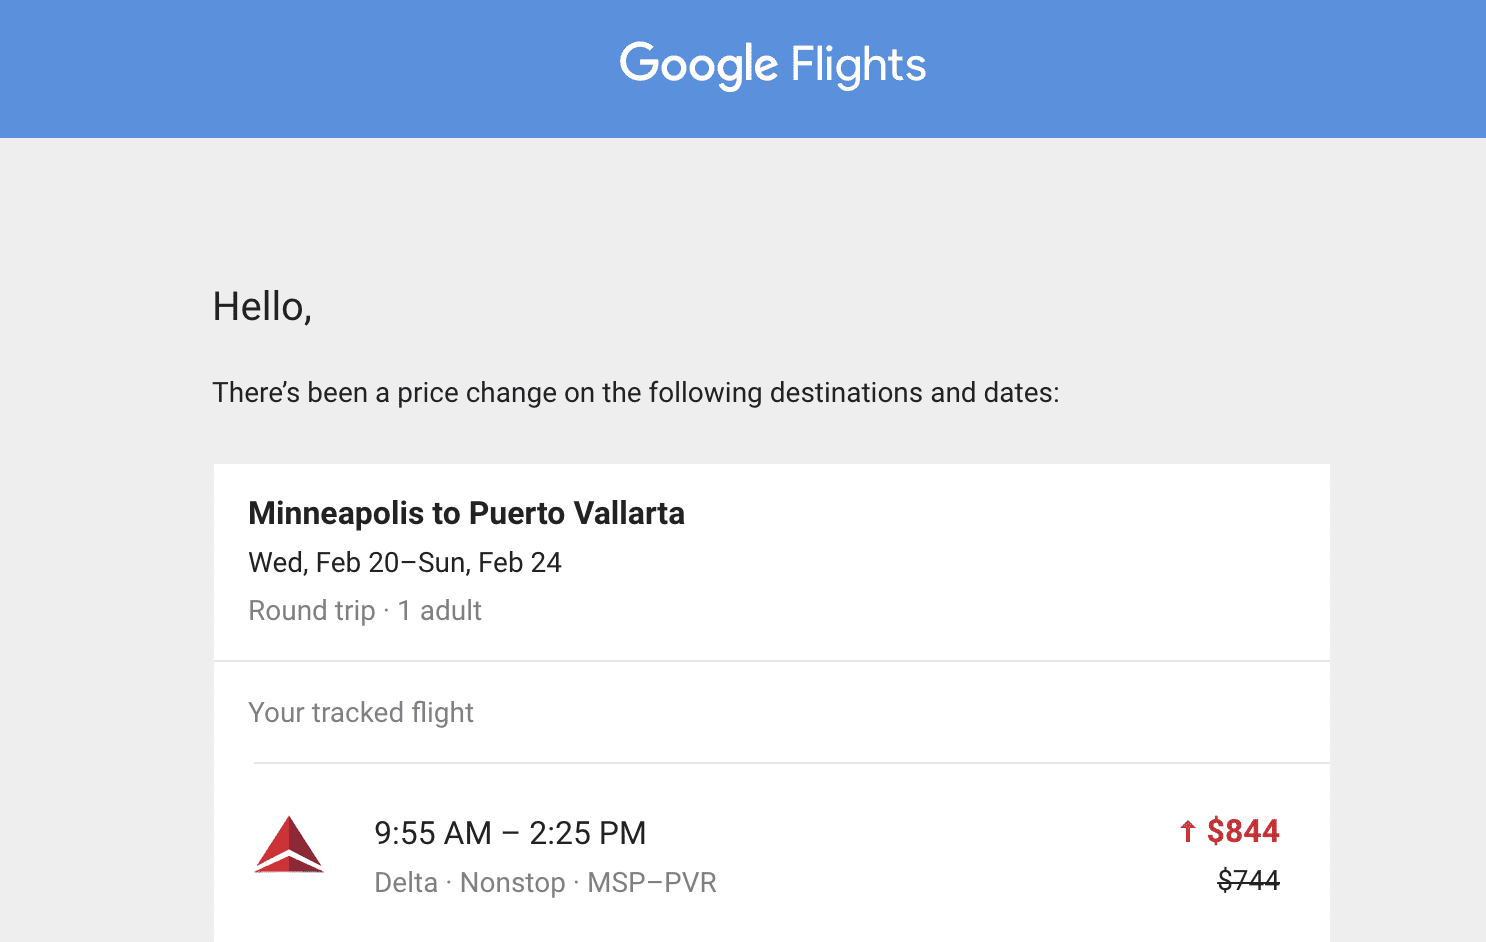Click the blue header banner background
Screen dimensions: 1486x942
300,69
